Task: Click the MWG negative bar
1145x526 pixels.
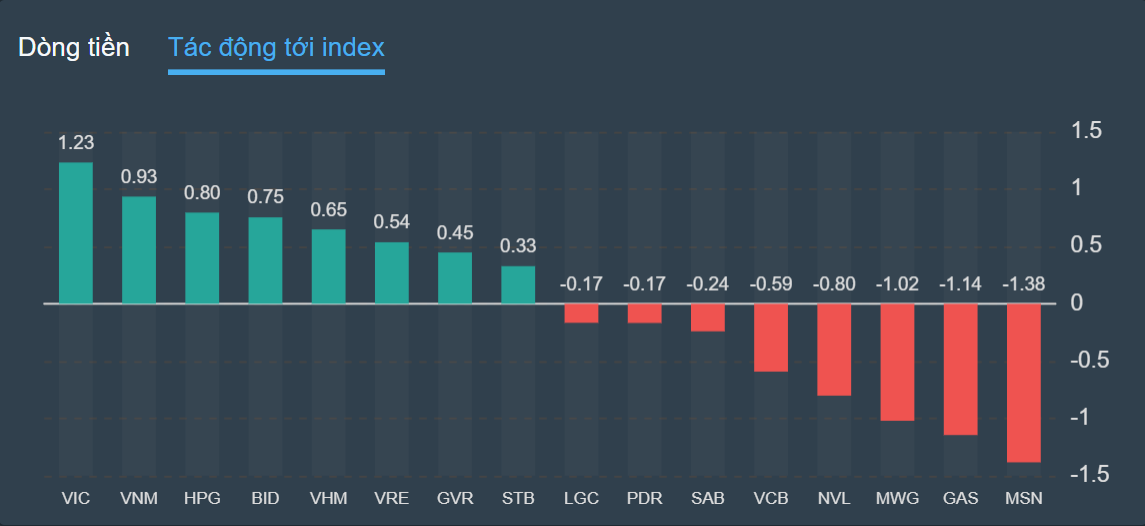Action: point(897,361)
